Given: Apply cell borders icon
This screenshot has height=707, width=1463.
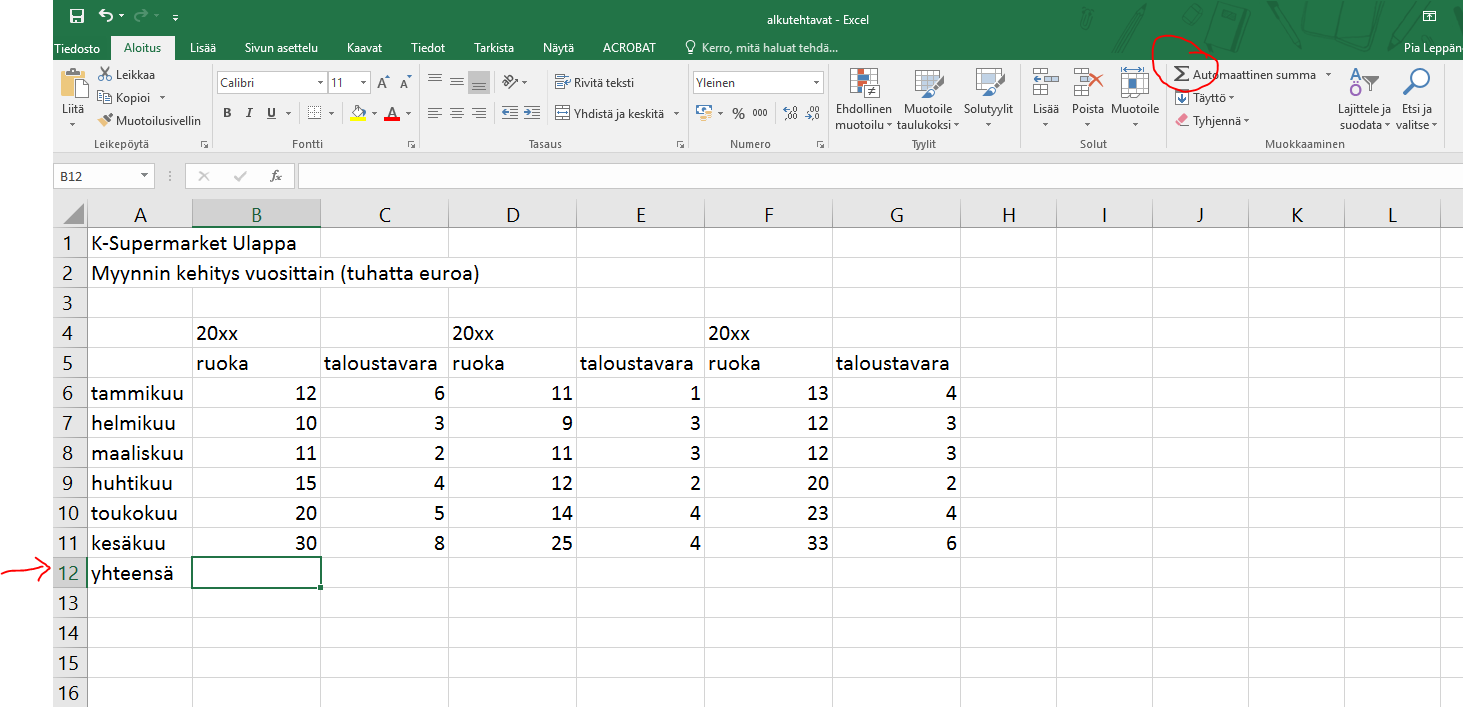Looking at the screenshot, I should tap(314, 113).
